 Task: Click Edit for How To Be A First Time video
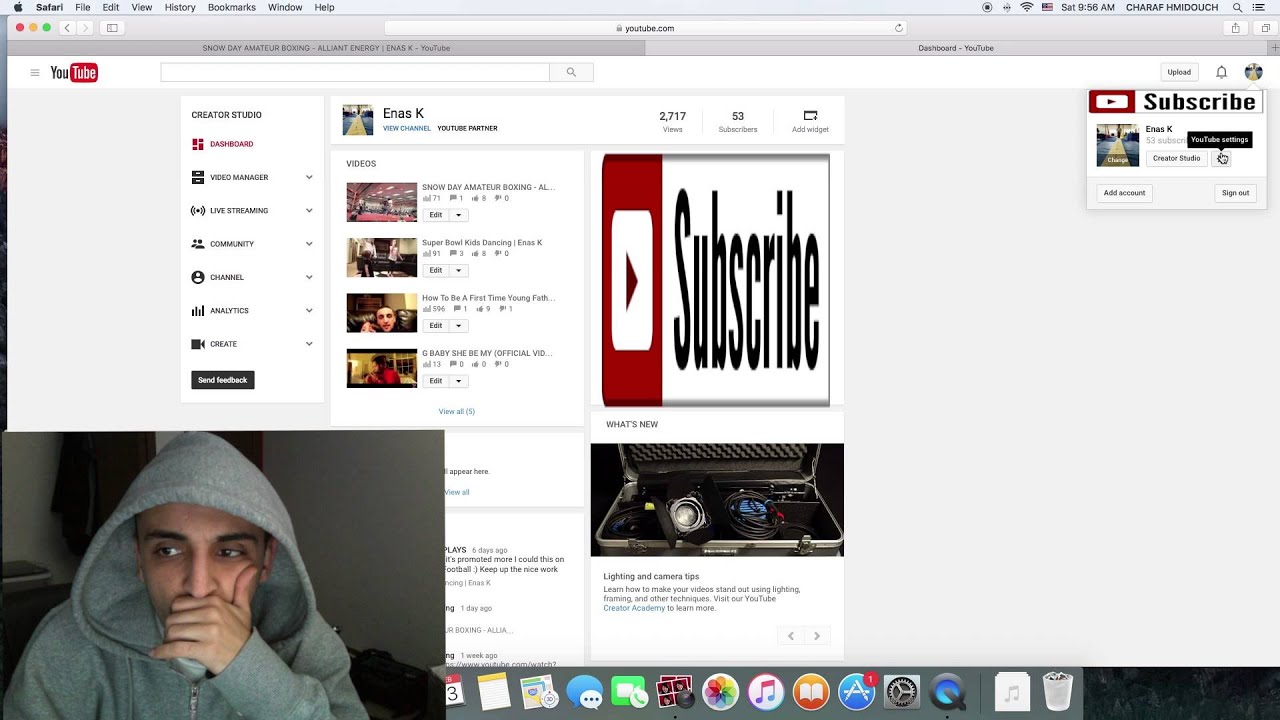[435, 326]
